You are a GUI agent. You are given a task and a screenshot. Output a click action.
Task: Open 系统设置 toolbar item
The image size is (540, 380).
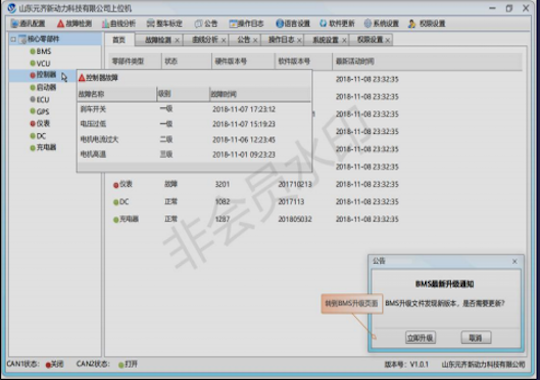coord(381,23)
